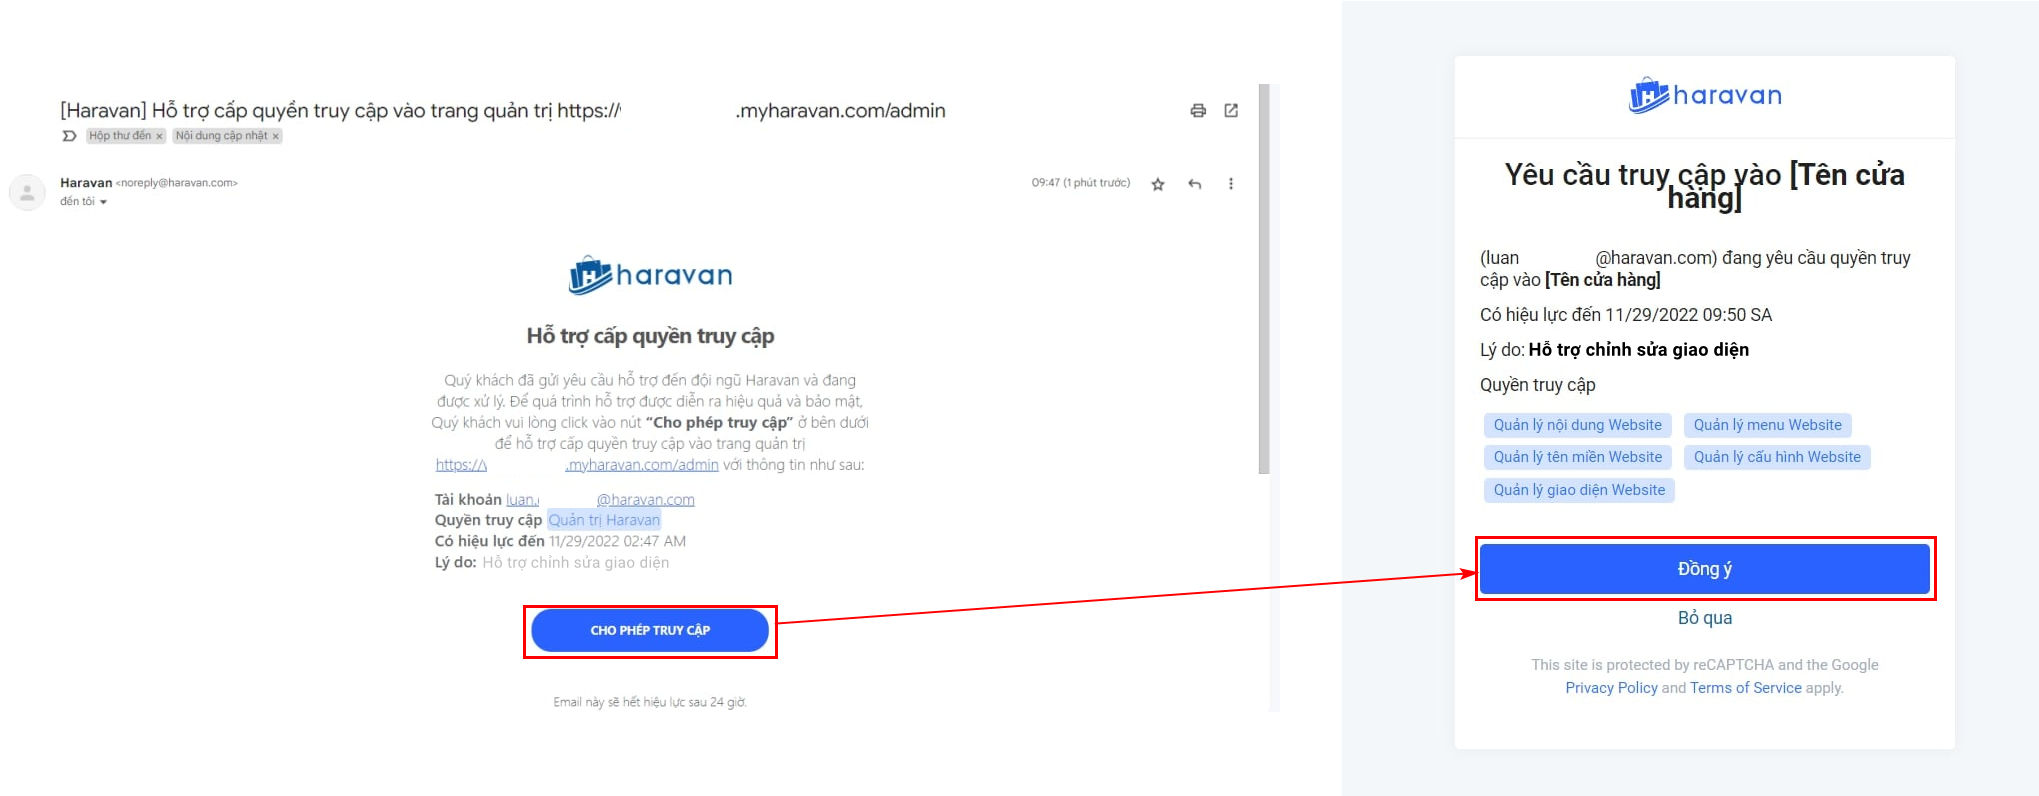The height and width of the screenshot is (796, 2039).
Task: Open the Privacy Policy link
Action: [x=1611, y=688]
